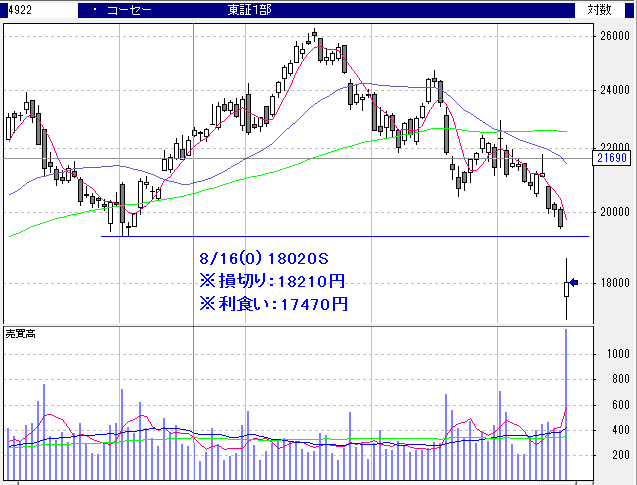Click the 売買高 volume panel label

pos(21,333)
